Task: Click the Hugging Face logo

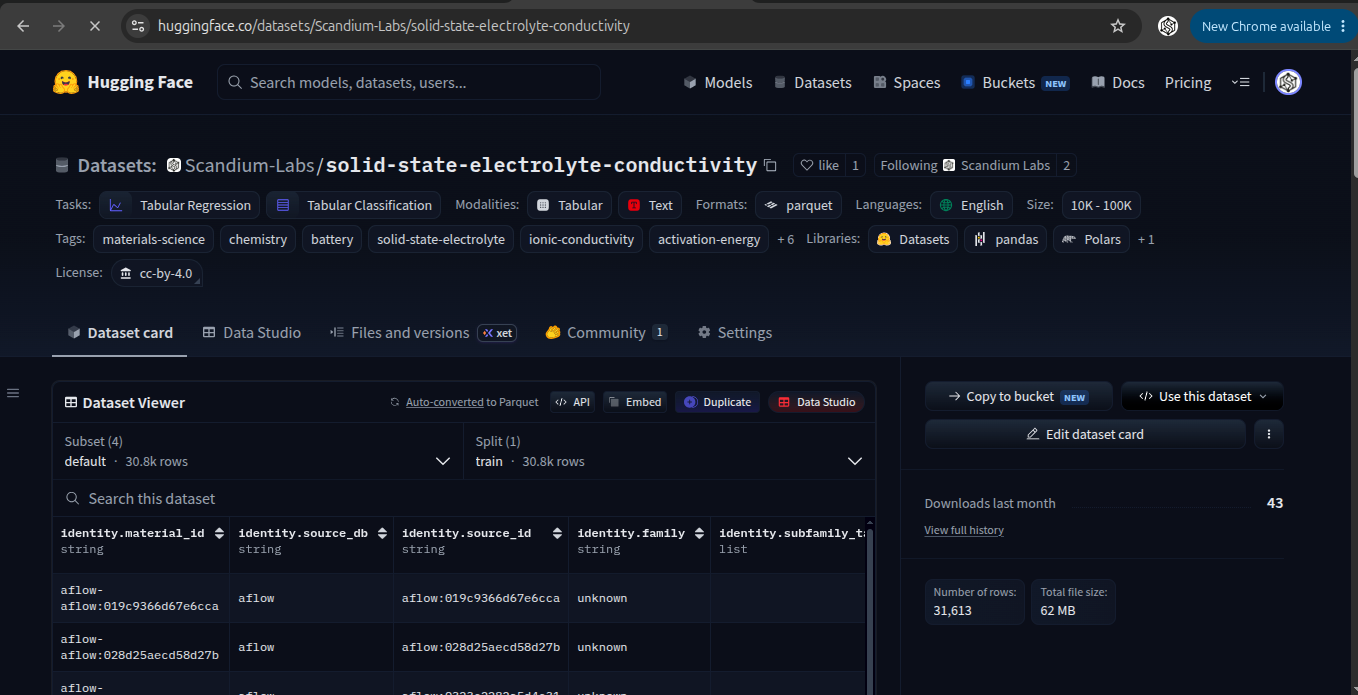Action: coord(123,82)
